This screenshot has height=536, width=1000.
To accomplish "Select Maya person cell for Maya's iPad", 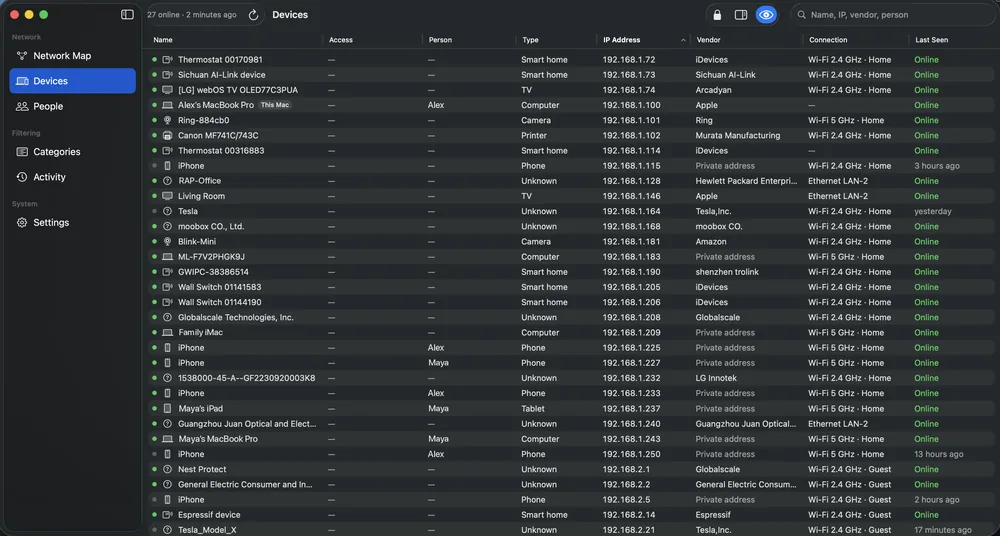I will click(438, 408).
